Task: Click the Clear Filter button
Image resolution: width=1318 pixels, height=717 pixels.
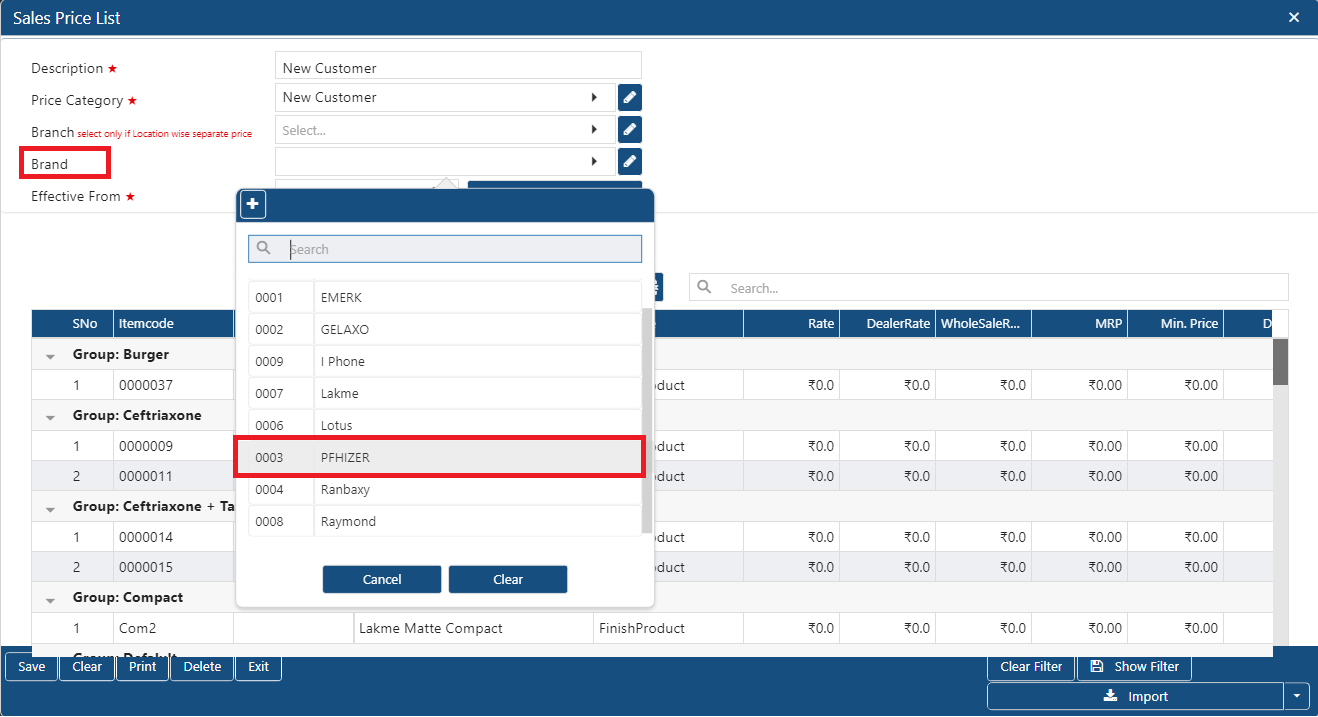Action: tap(1031, 666)
